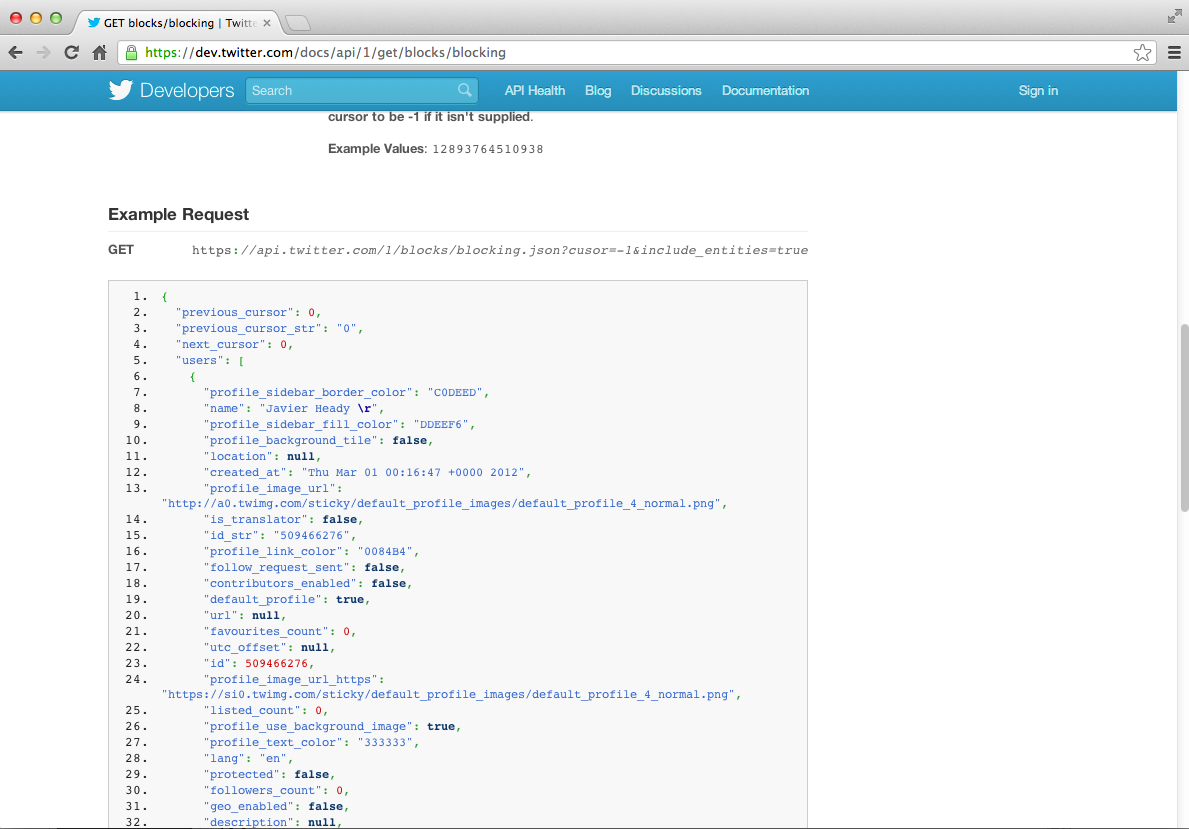The width and height of the screenshot is (1189, 829).
Task: Click the "profile_image_url" key on line 13
Action: pos(269,488)
